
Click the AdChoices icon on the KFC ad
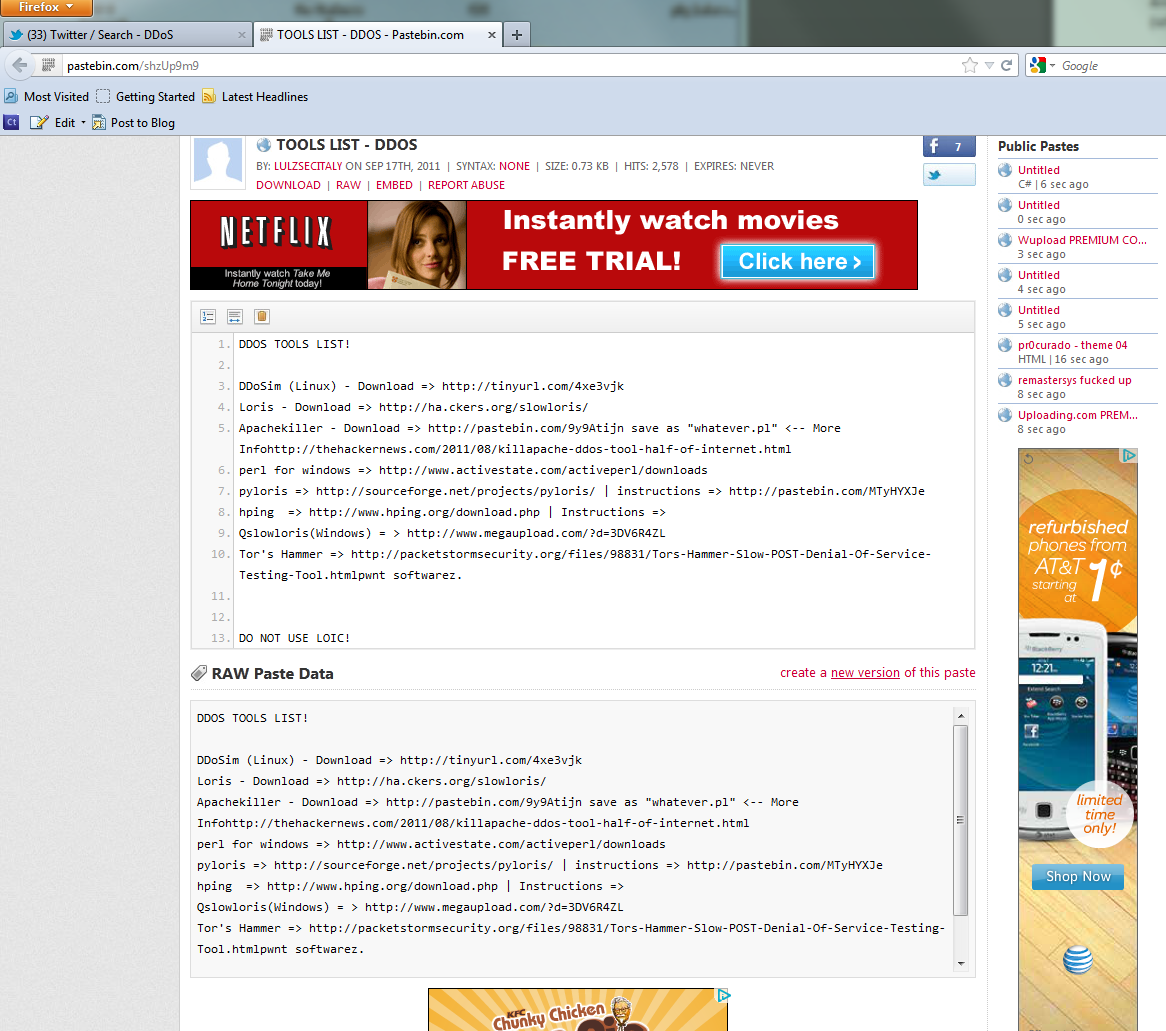tap(723, 995)
